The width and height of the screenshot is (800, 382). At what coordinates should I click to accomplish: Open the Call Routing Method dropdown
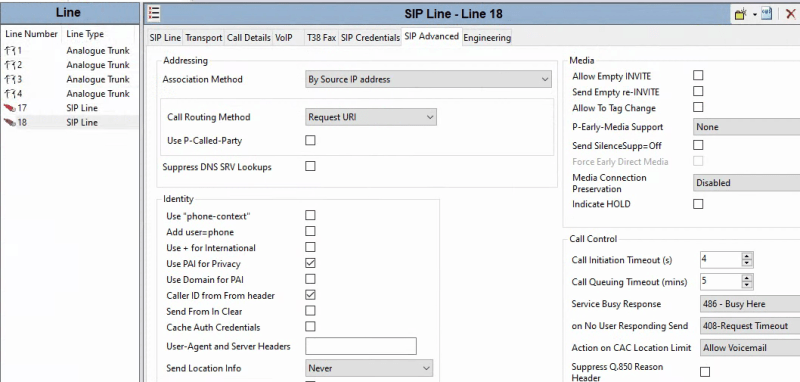click(x=370, y=117)
